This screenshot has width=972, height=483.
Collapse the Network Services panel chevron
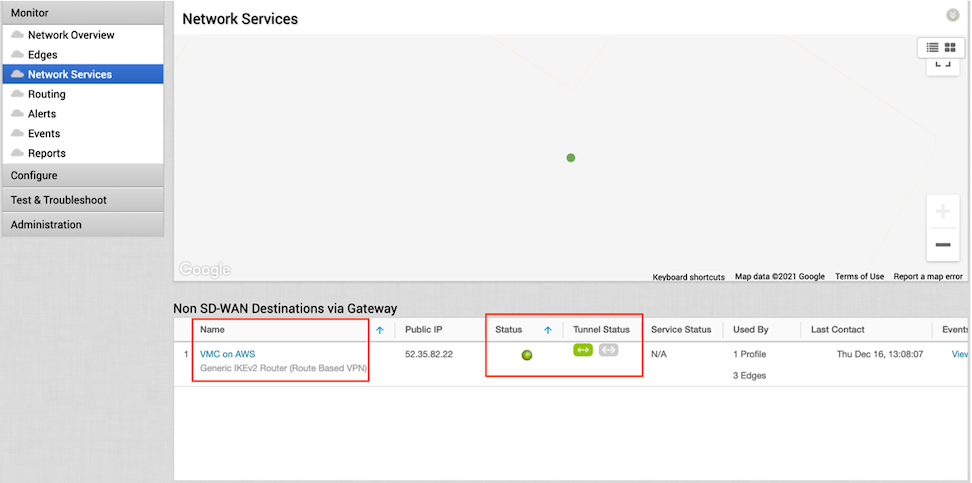pyautogui.click(x=953, y=15)
